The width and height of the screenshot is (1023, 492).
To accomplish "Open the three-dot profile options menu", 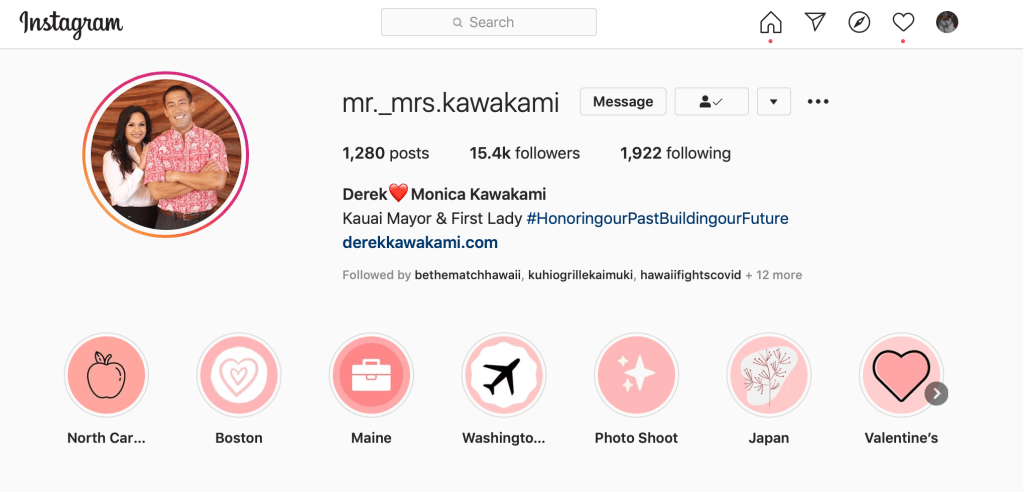I will tap(817, 101).
